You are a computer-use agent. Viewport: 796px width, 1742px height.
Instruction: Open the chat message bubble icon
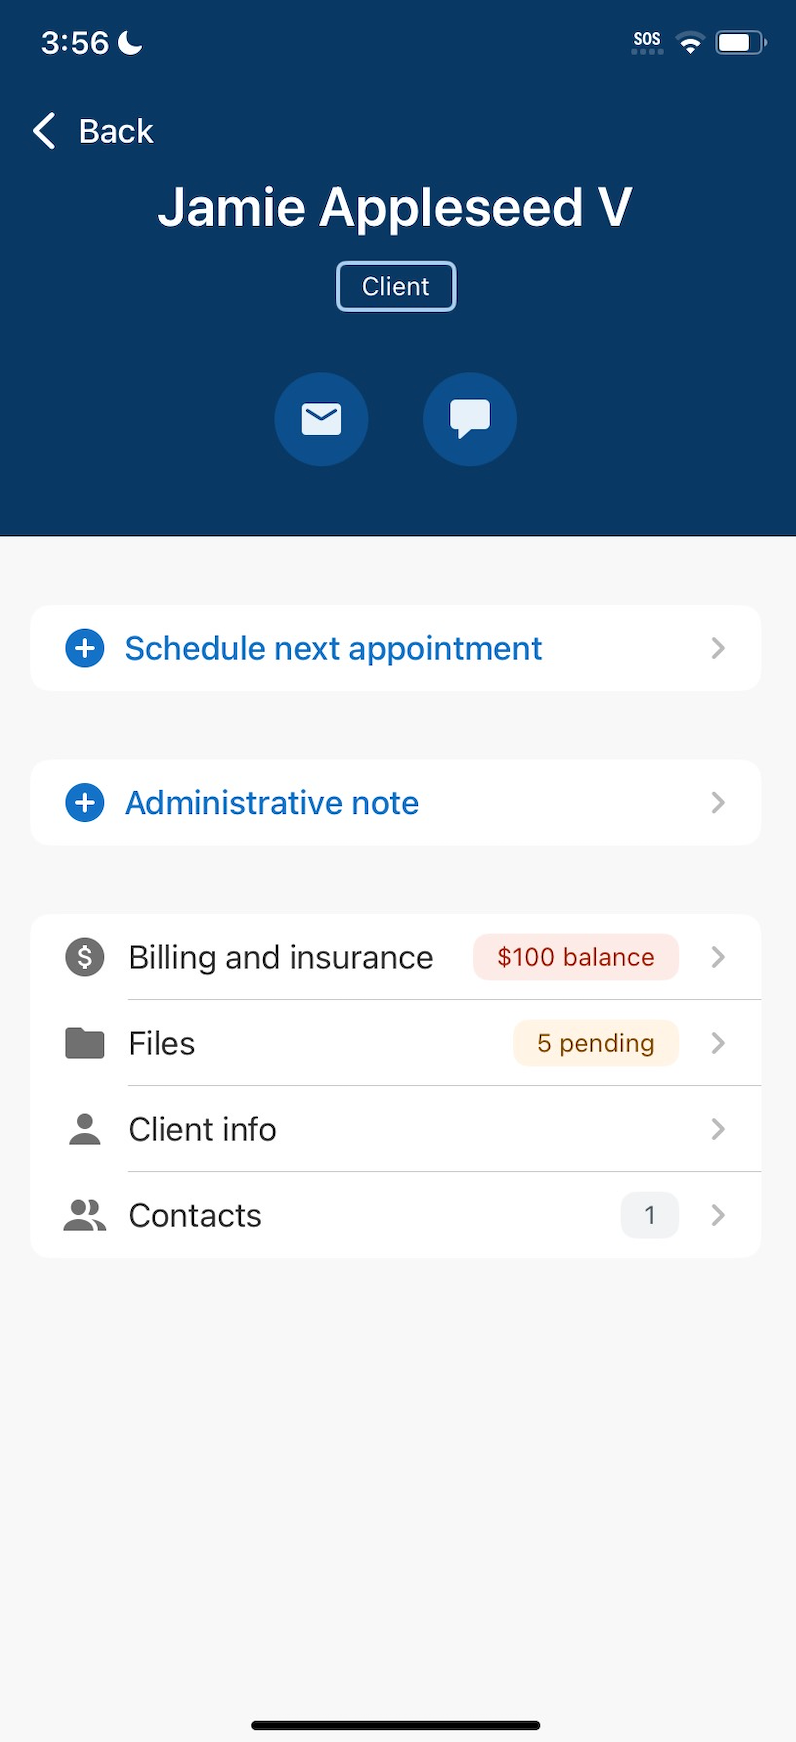[x=470, y=419]
